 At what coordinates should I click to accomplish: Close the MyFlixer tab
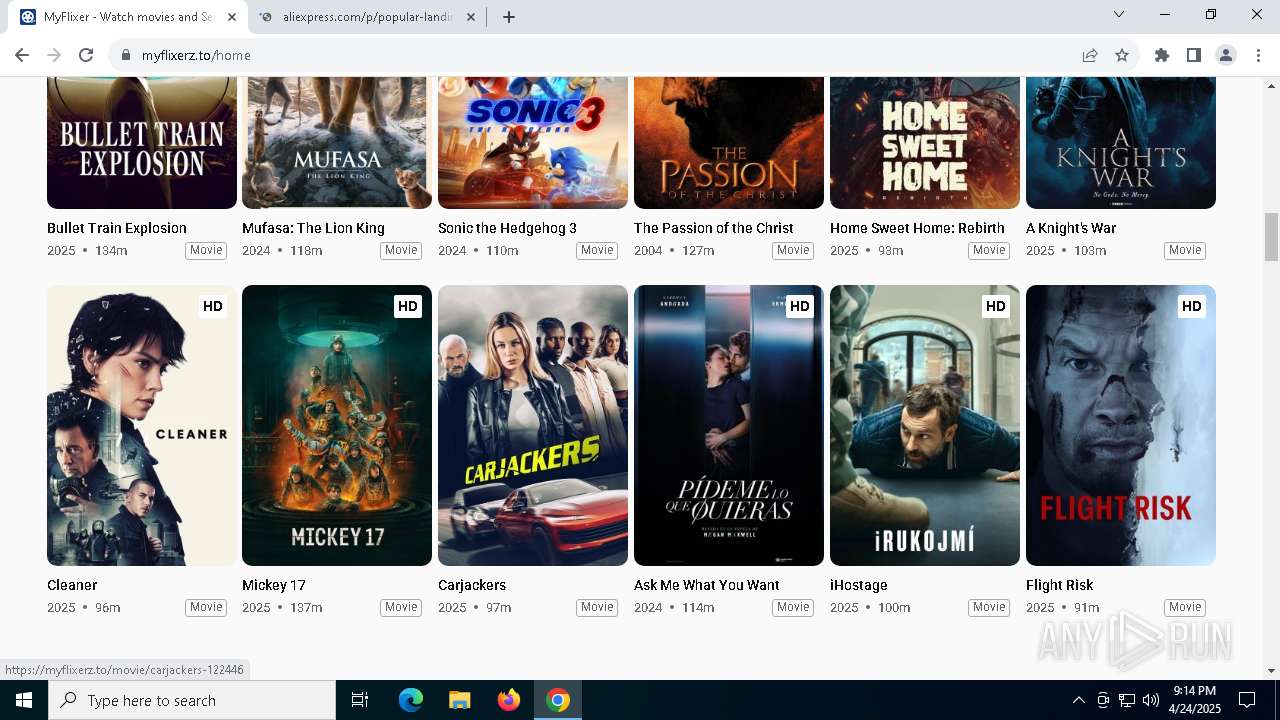232,17
